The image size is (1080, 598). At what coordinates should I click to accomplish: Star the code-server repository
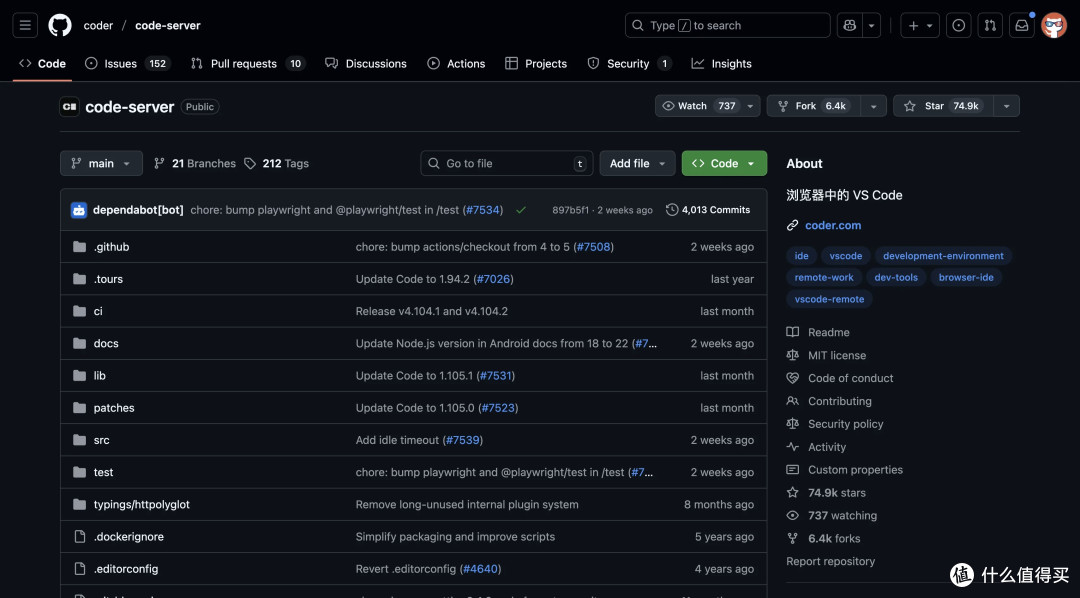[943, 106]
